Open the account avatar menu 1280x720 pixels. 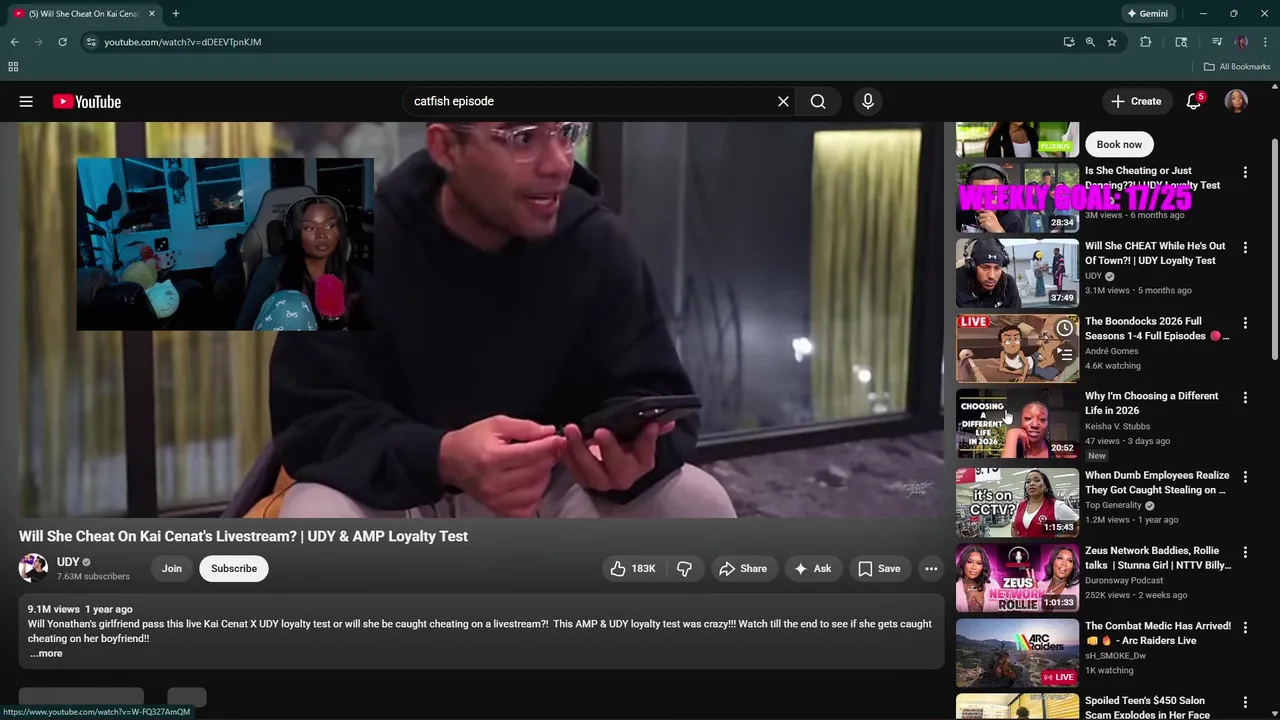click(1236, 101)
